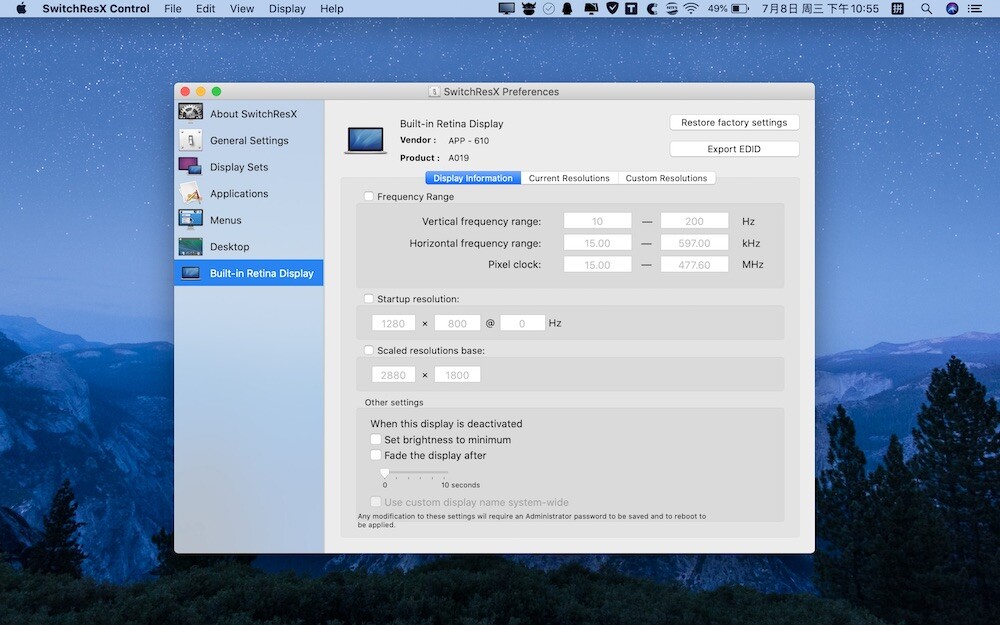Click the circled checkmark menu bar icon
The width and height of the screenshot is (1000, 625).
(x=548, y=8)
